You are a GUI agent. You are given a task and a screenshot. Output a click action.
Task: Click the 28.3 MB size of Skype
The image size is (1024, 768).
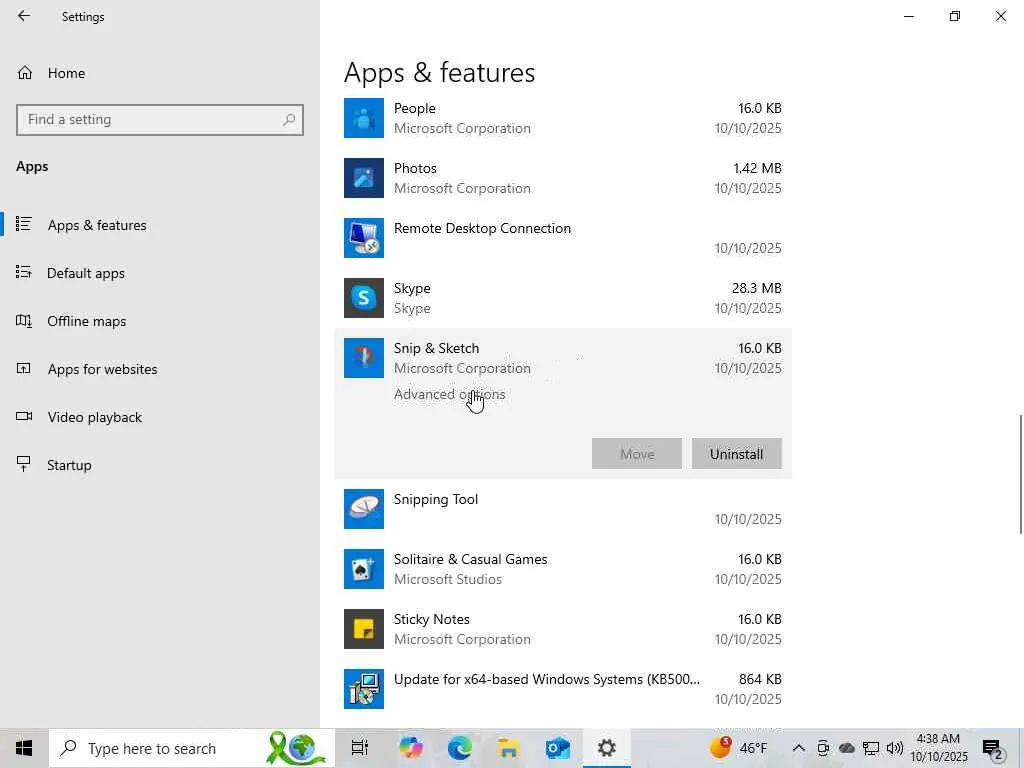click(756, 289)
